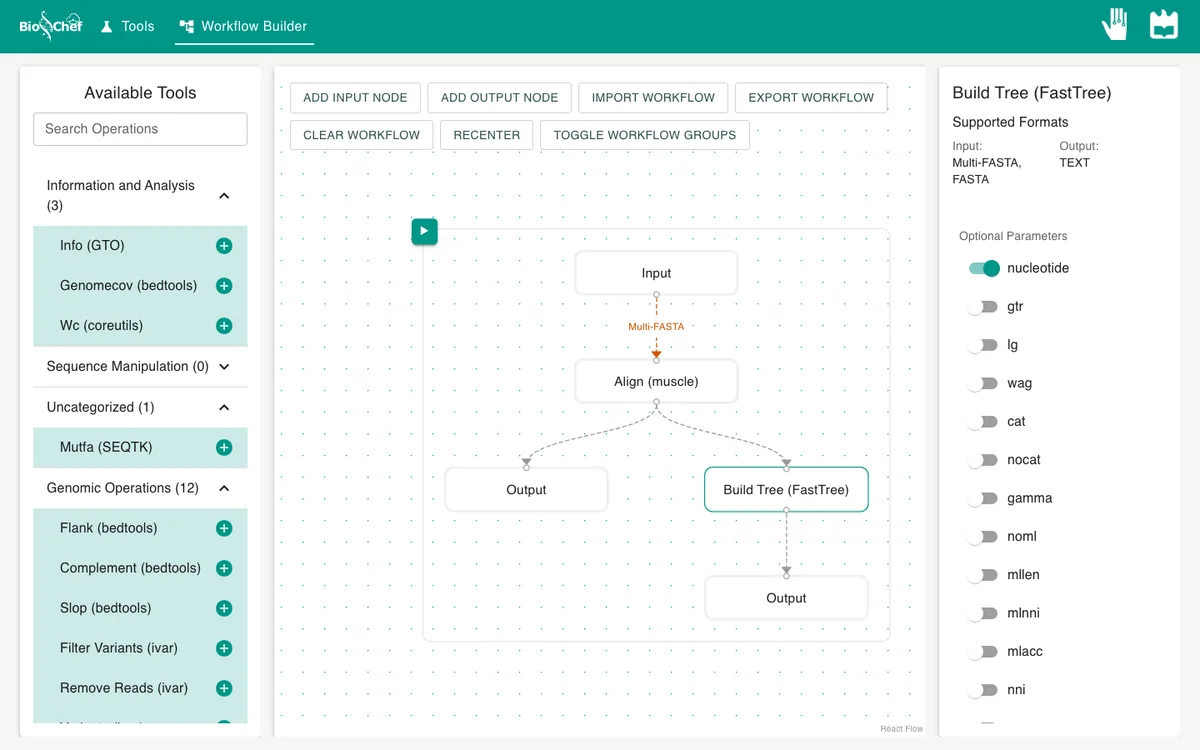Add Remove Reads (ivar) with plus icon

click(x=224, y=688)
